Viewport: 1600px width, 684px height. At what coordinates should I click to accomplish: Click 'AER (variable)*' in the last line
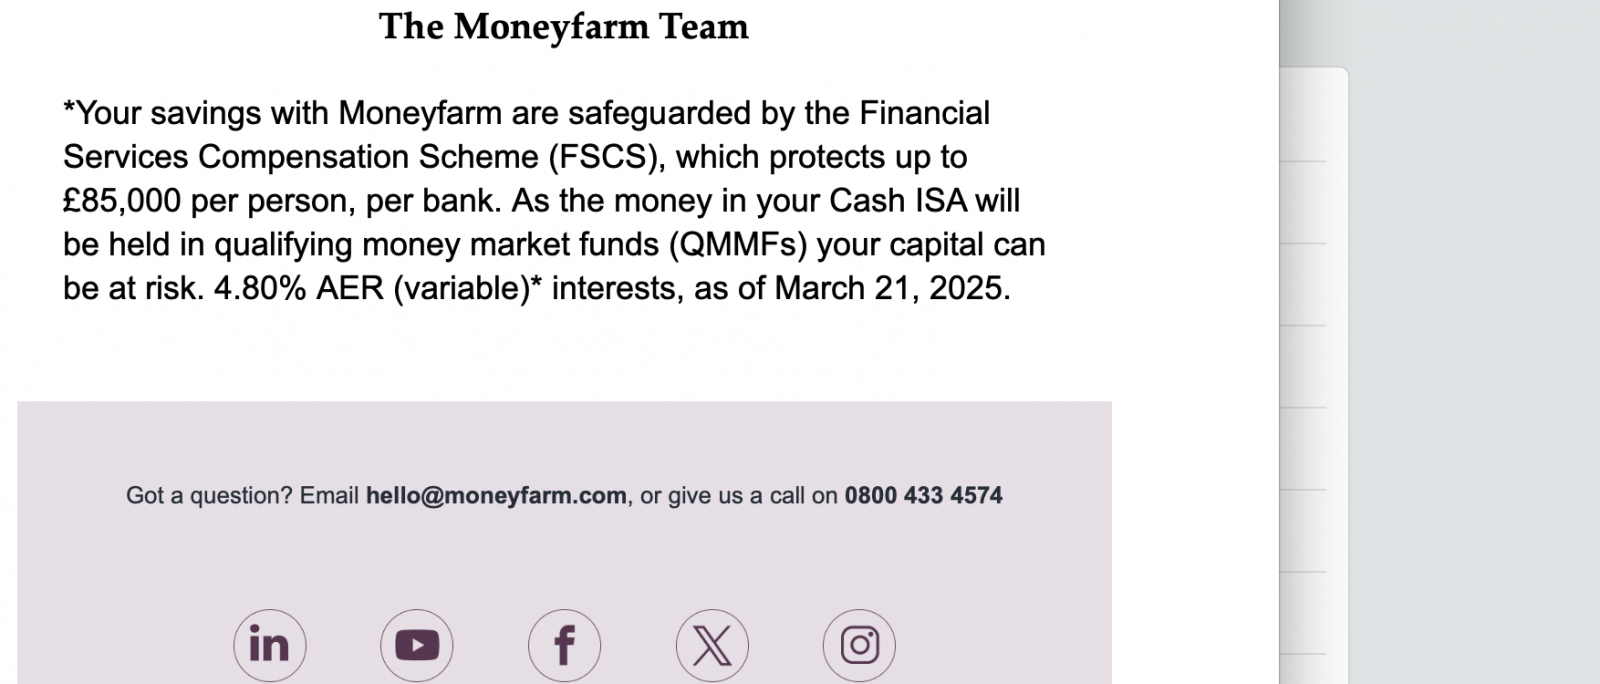click(x=430, y=289)
